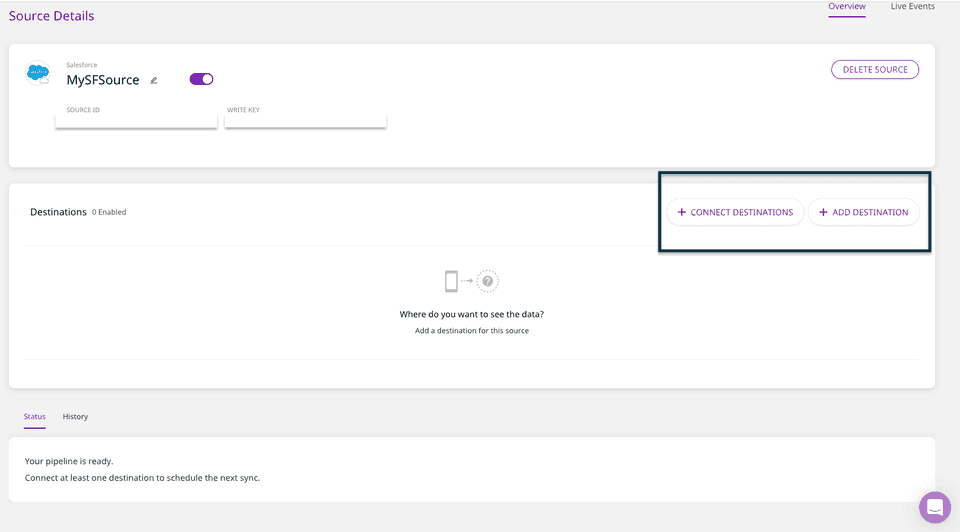Screen dimensions: 960x532
Task: Click the Source ID field
Action: click(x=136, y=119)
